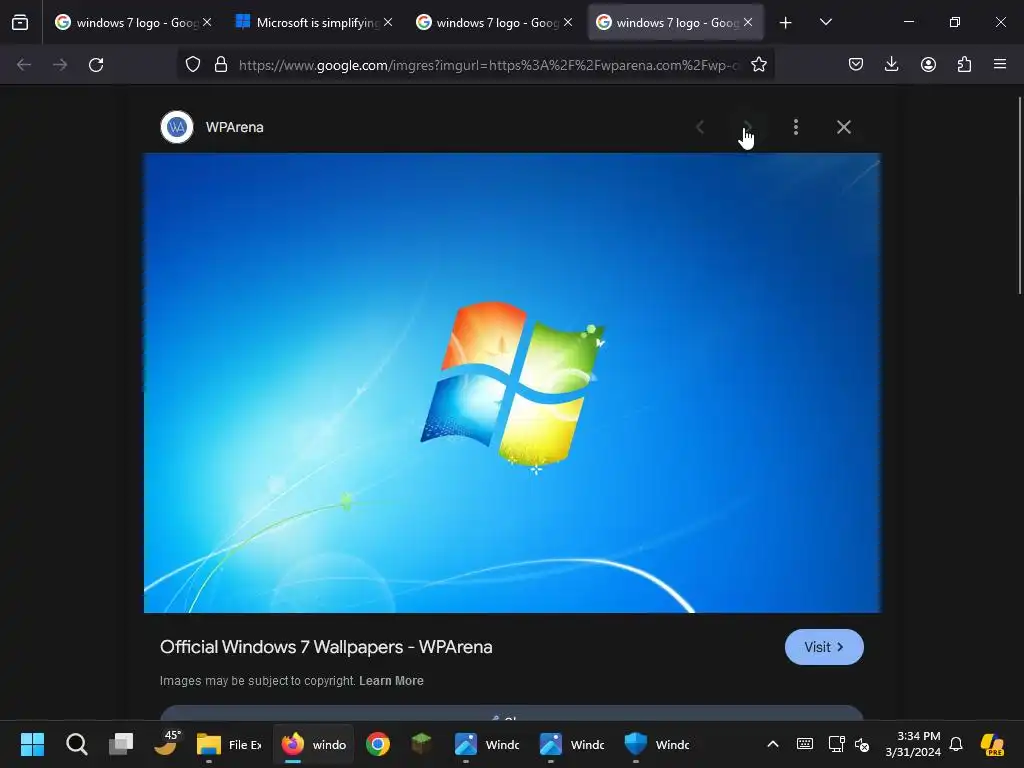Open File Explorer from taskbar

coord(229,744)
